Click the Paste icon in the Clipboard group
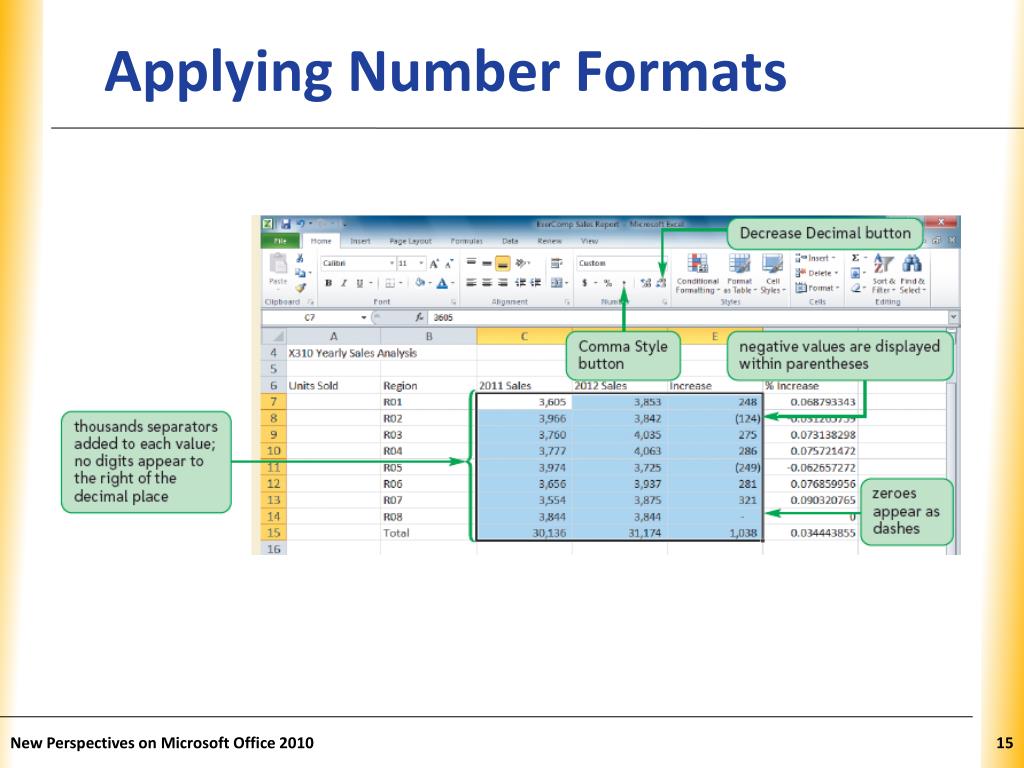Viewport: 1024px width, 768px height. click(x=278, y=264)
